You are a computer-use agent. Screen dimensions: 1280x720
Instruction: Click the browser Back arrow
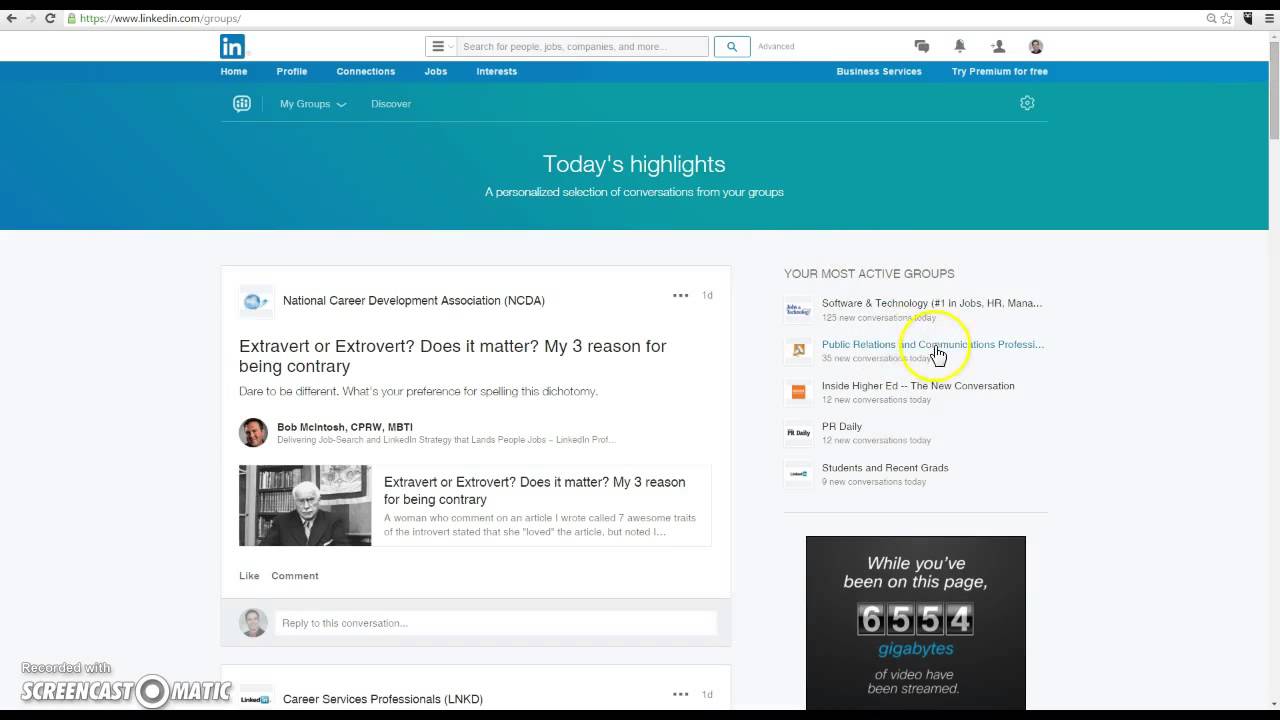(11, 18)
